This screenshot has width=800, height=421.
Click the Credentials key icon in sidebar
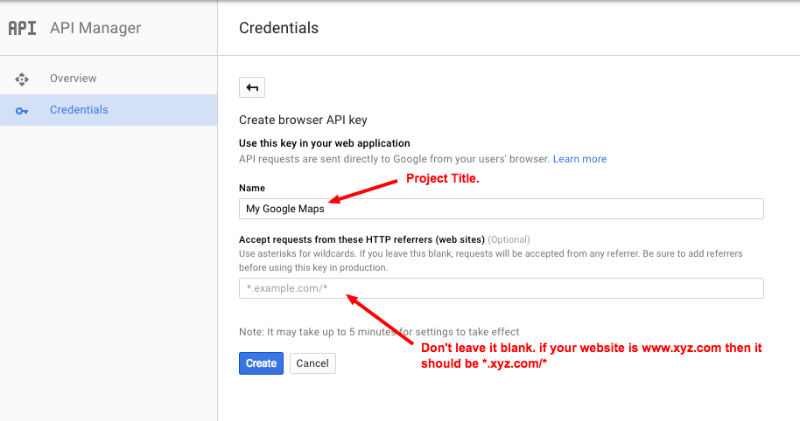[22, 110]
